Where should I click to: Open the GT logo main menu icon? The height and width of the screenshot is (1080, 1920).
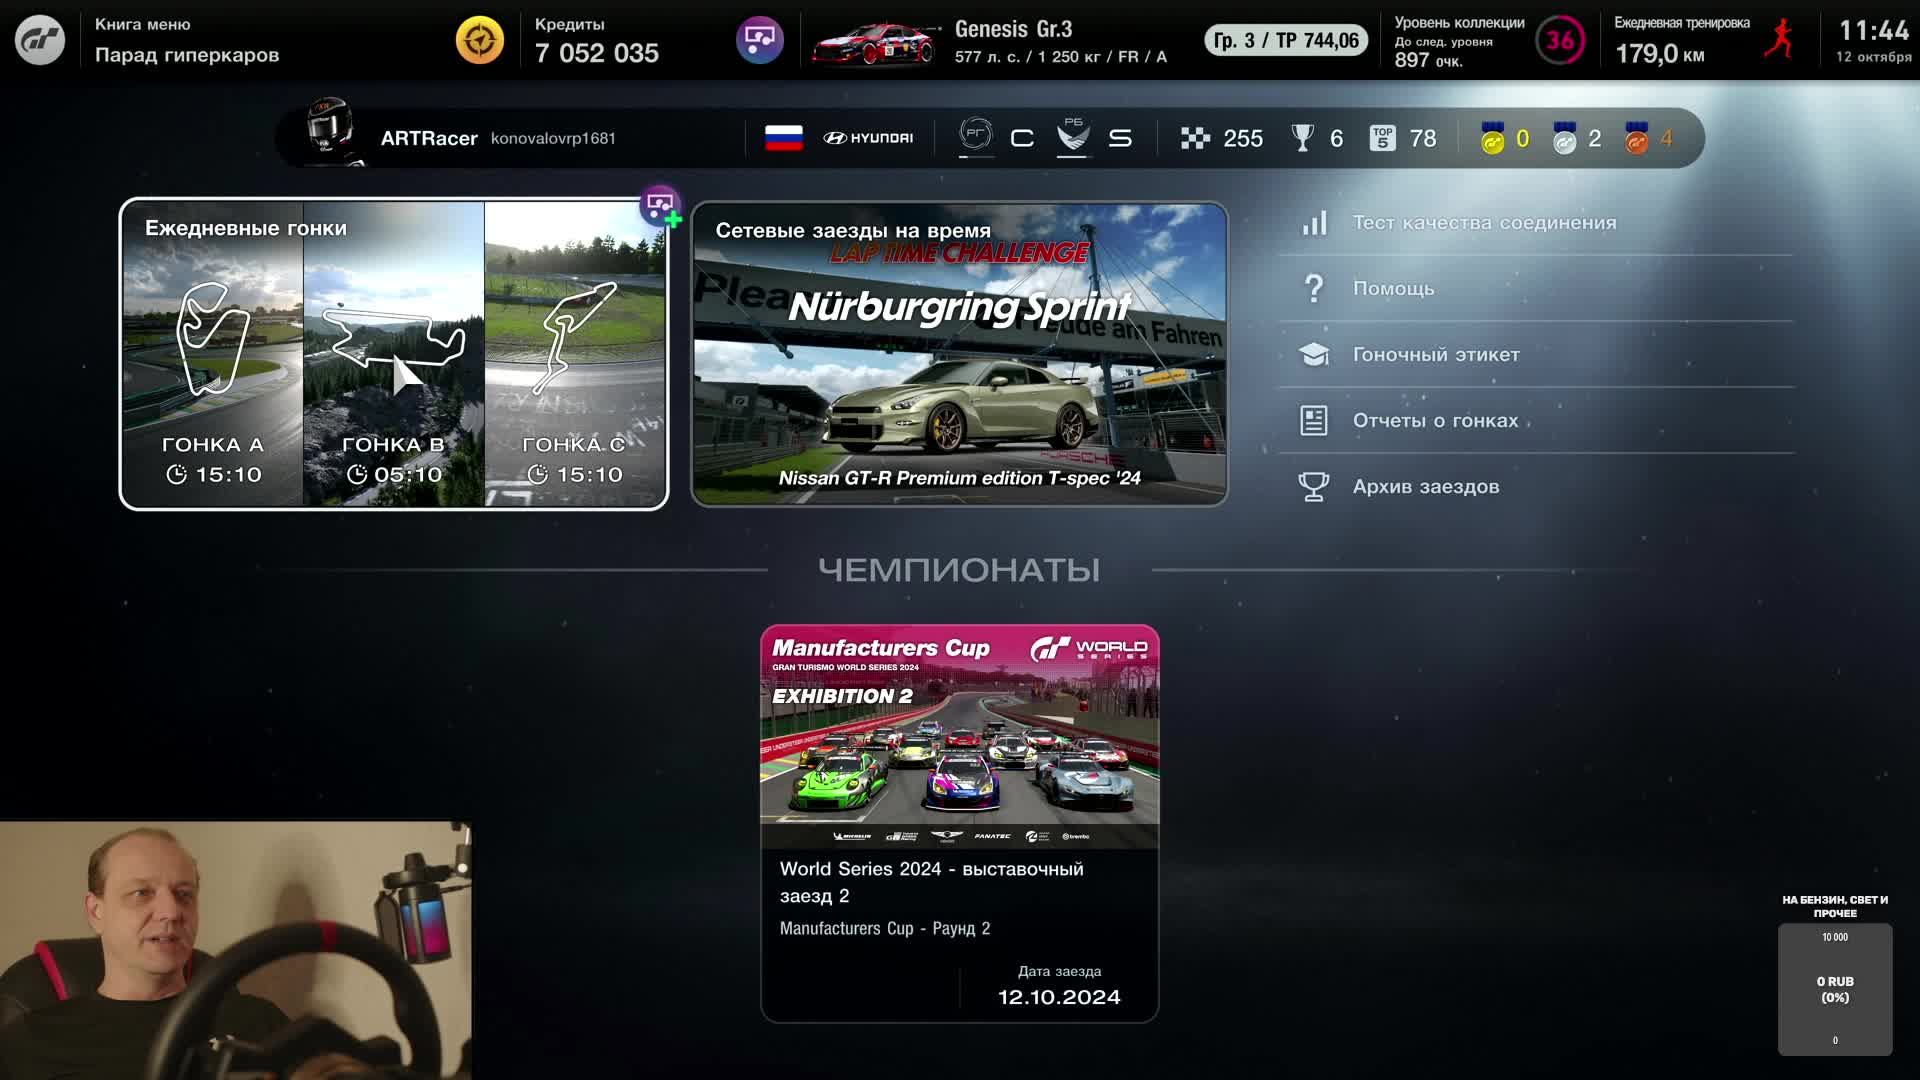pos(40,40)
